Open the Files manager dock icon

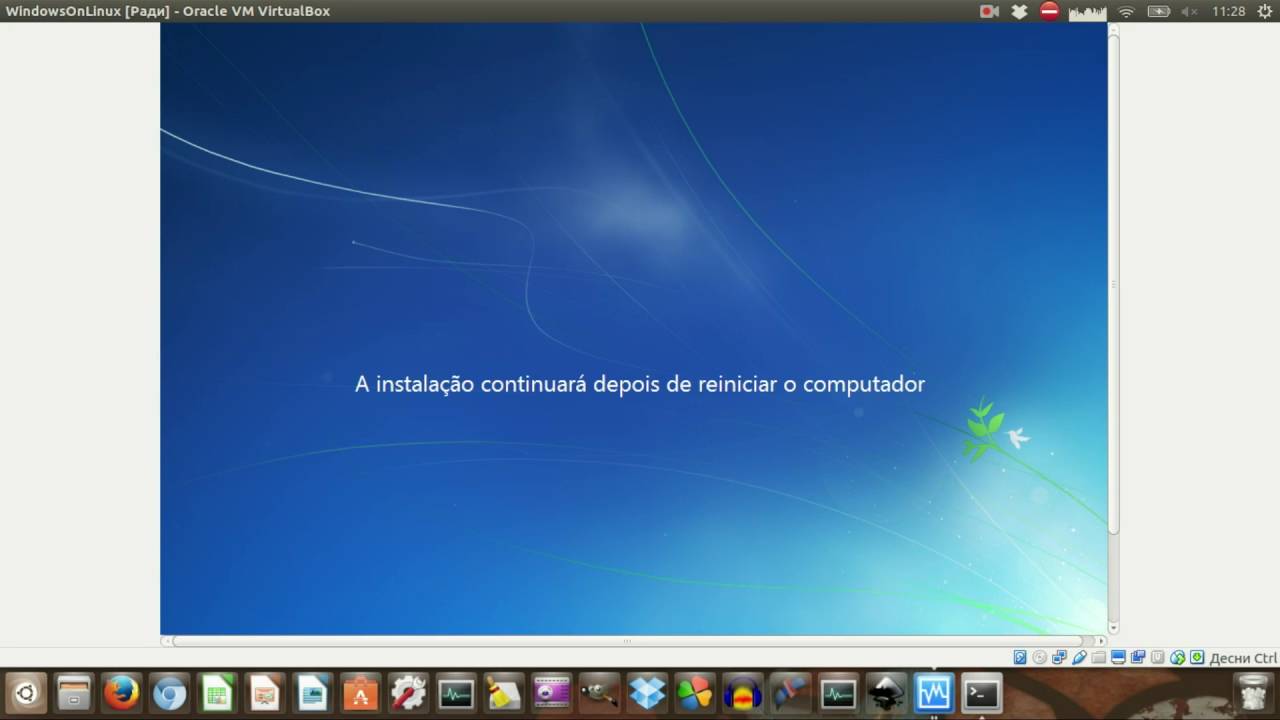coord(74,692)
